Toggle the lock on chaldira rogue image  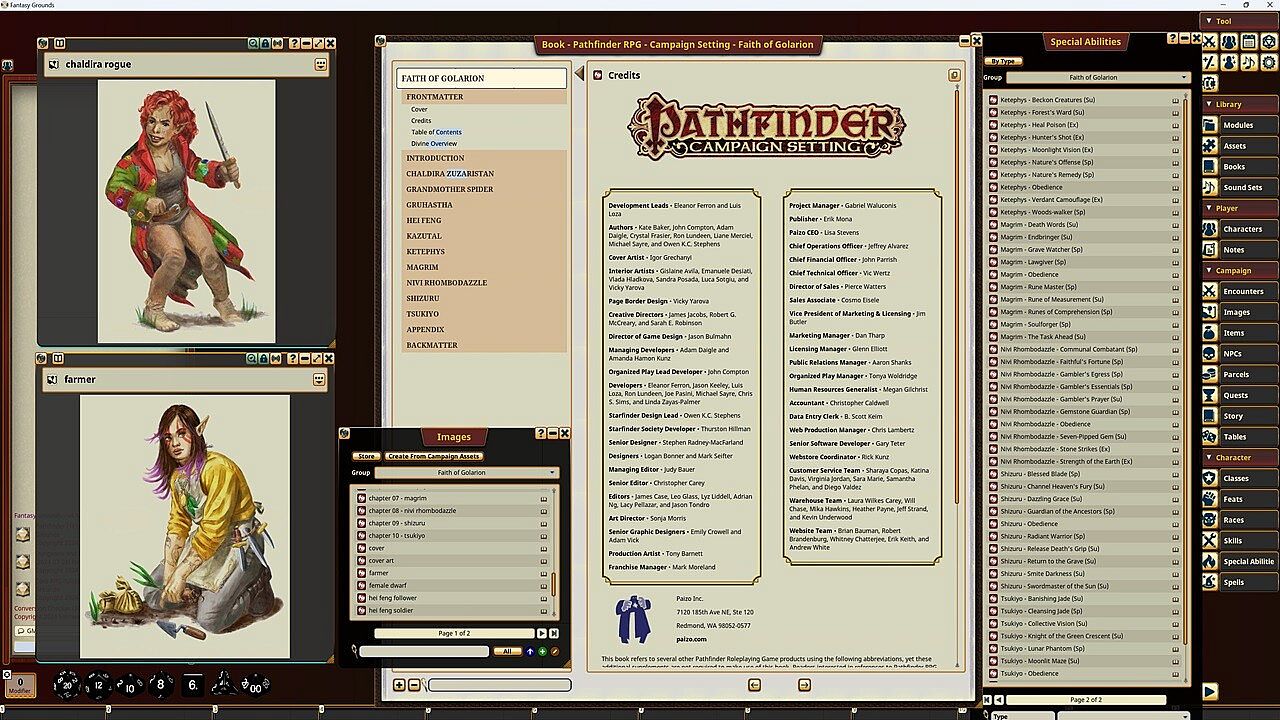coord(264,44)
